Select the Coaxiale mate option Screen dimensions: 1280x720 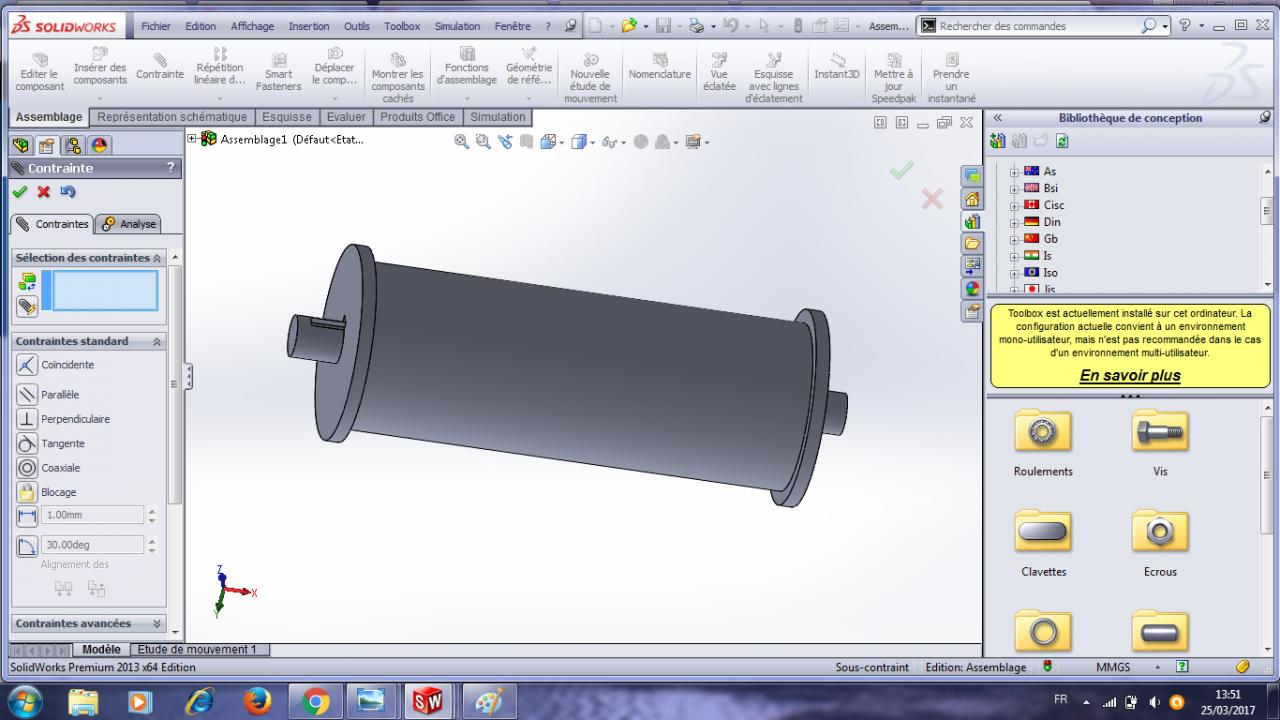[x=27, y=467]
